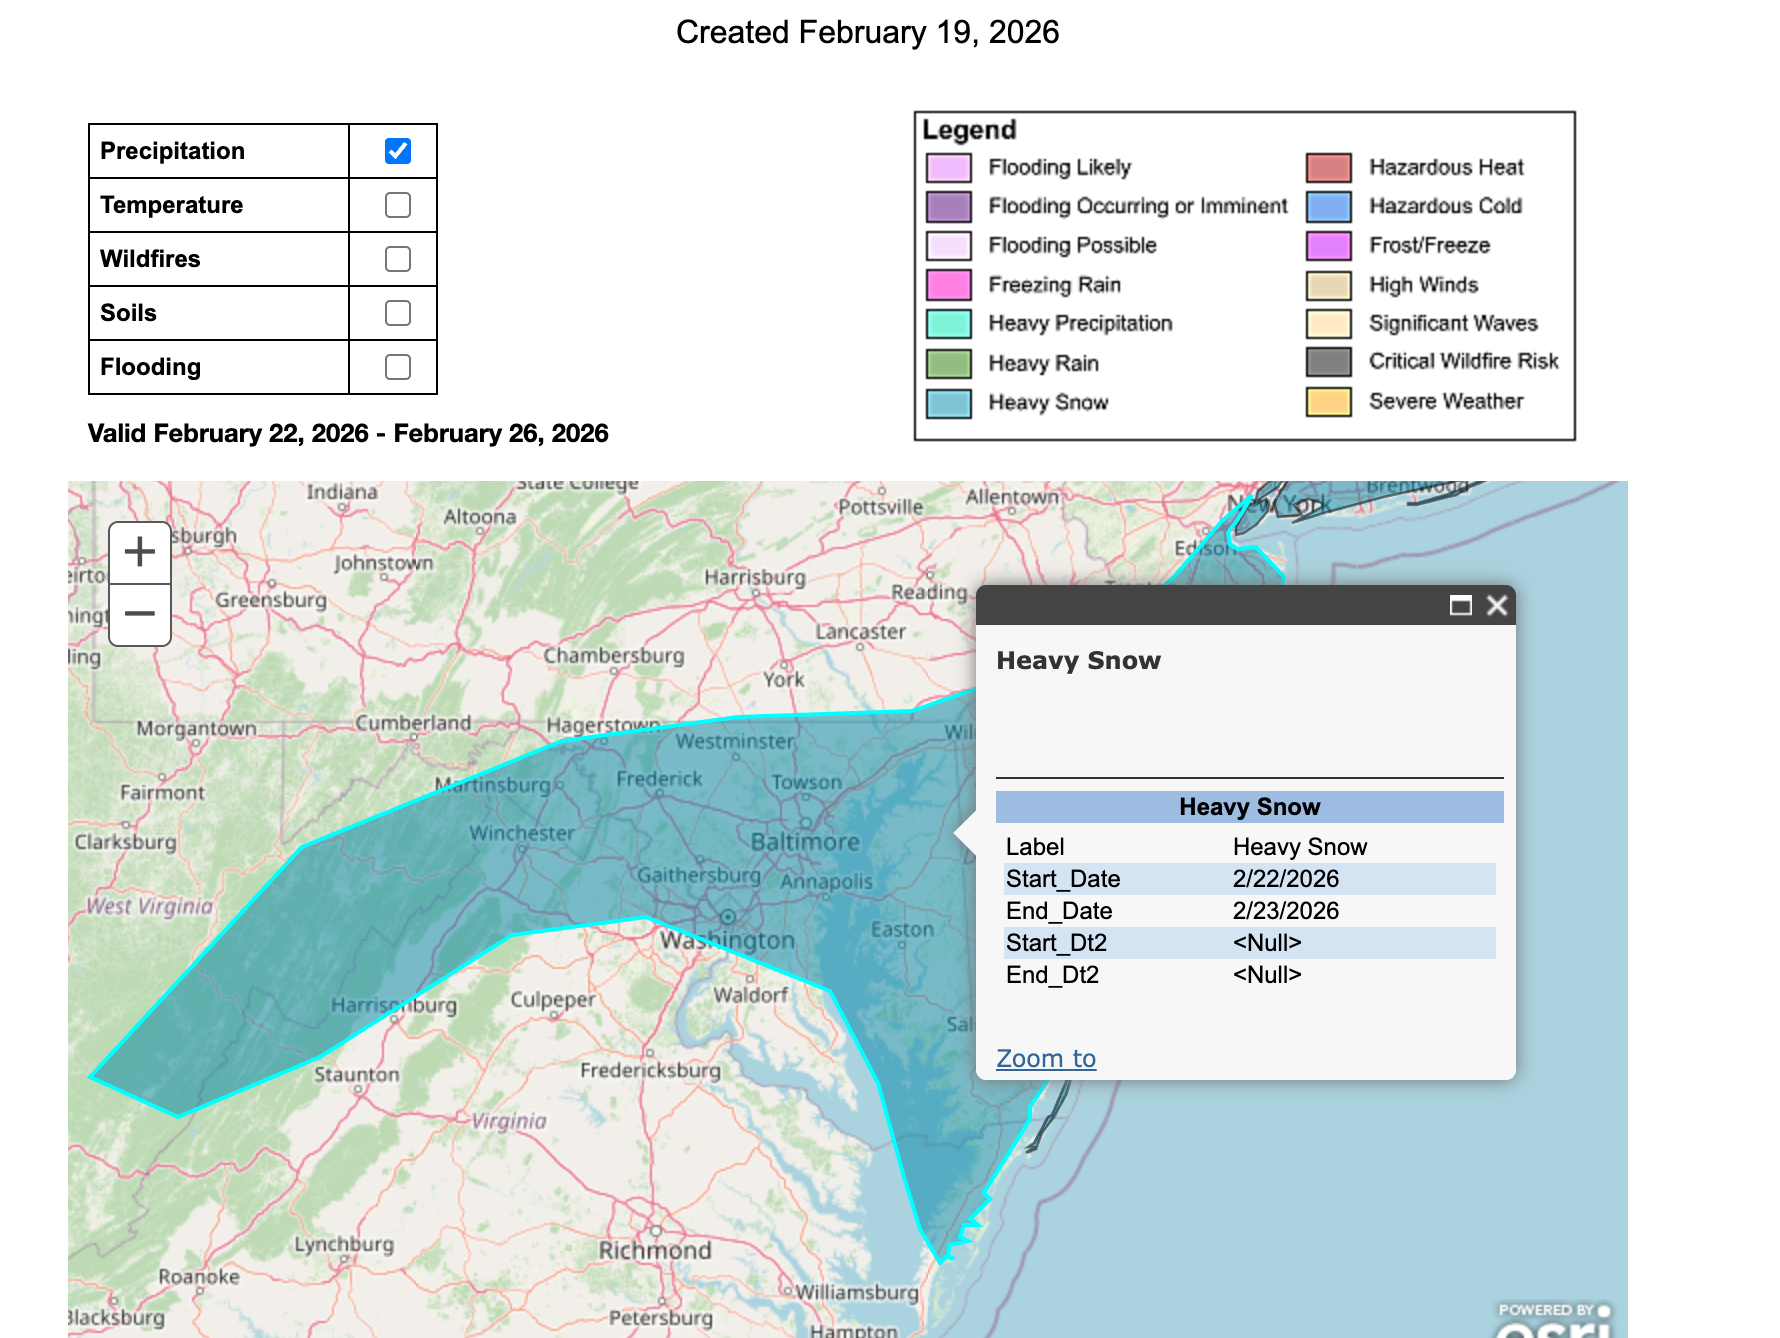The image size is (1780, 1338).
Task: Turn on the Soils layer checkbox
Action: click(x=398, y=313)
